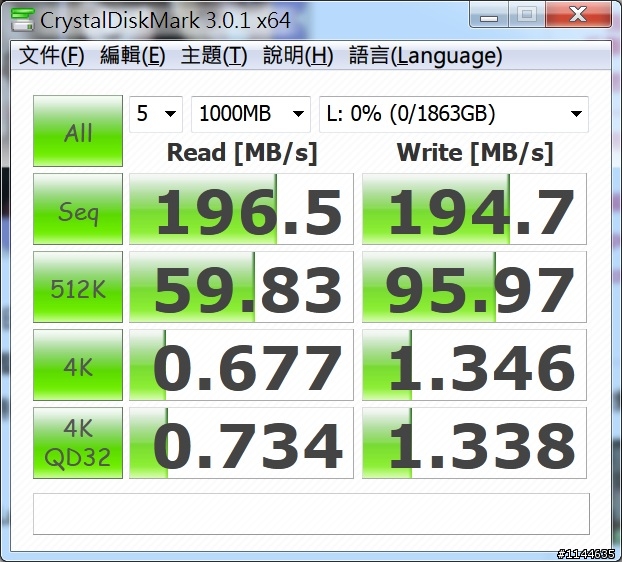Minimize the CrystalDiskMark window
This screenshot has width=622, height=562.
pyautogui.click(x=488, y=15)
